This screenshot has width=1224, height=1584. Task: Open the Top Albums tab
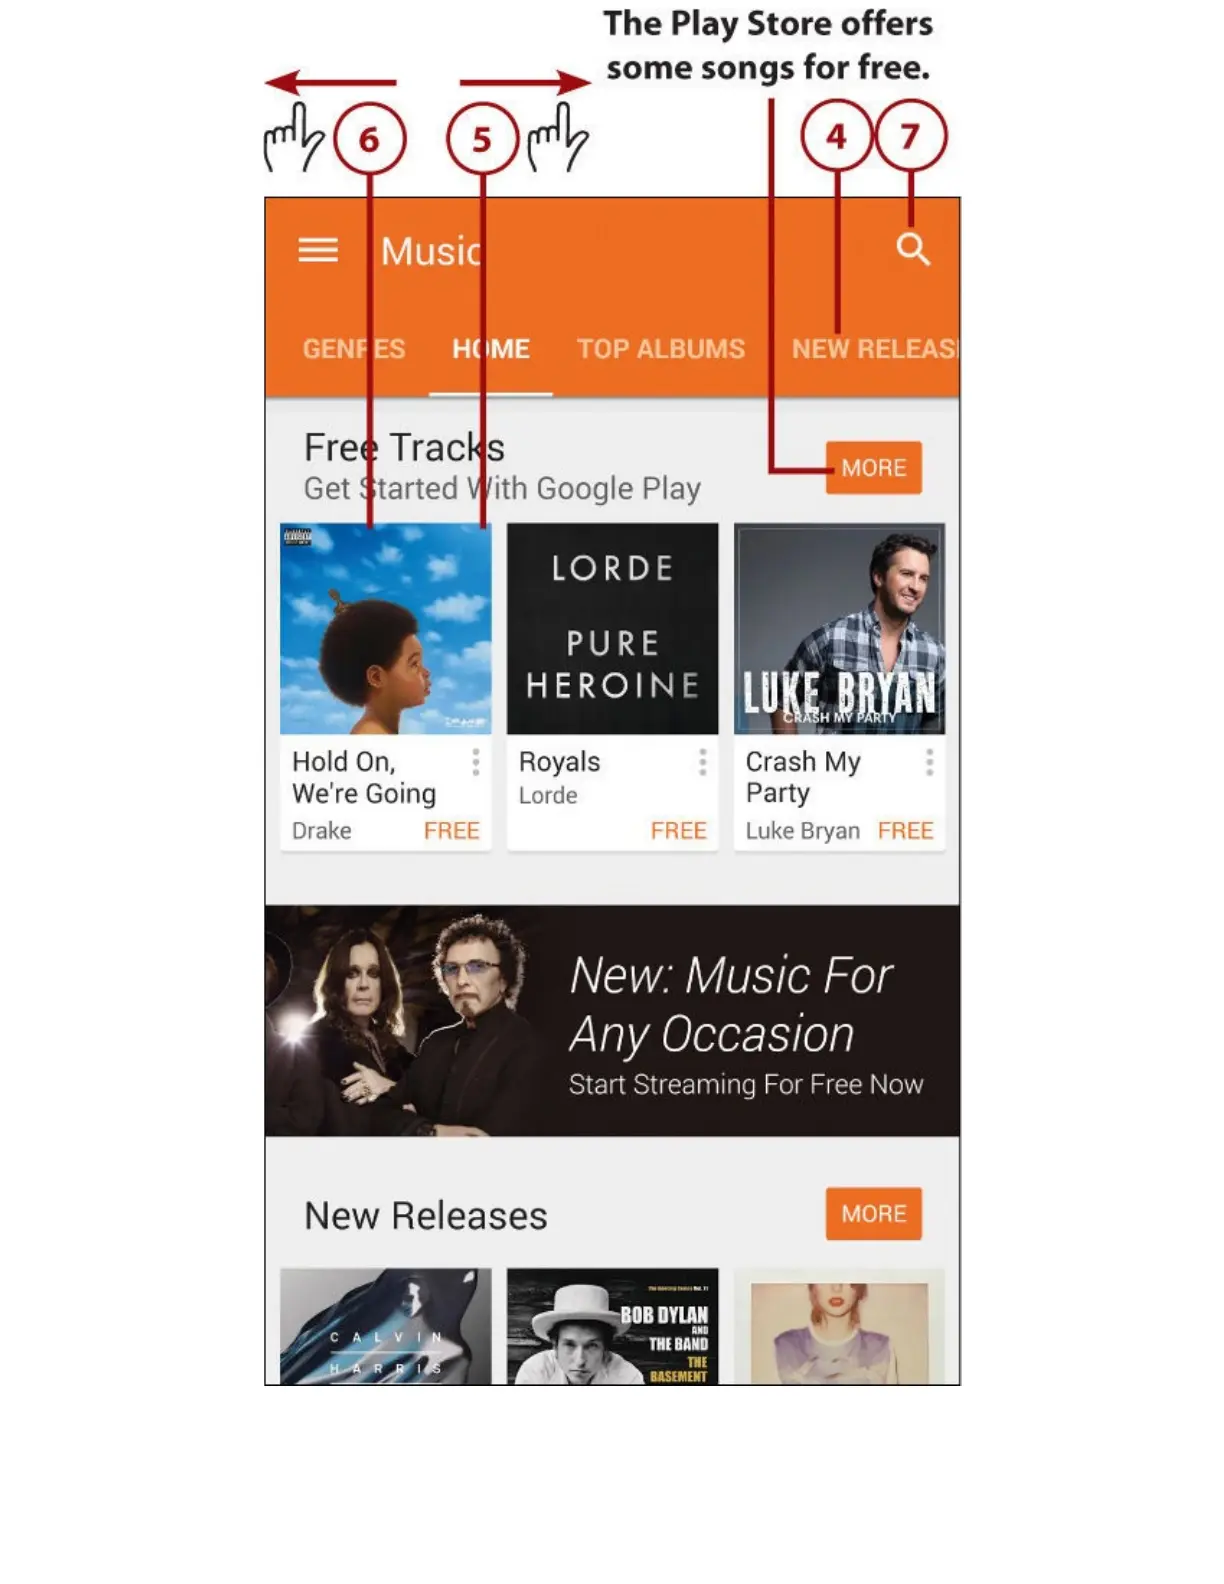[x=661, y=349]
